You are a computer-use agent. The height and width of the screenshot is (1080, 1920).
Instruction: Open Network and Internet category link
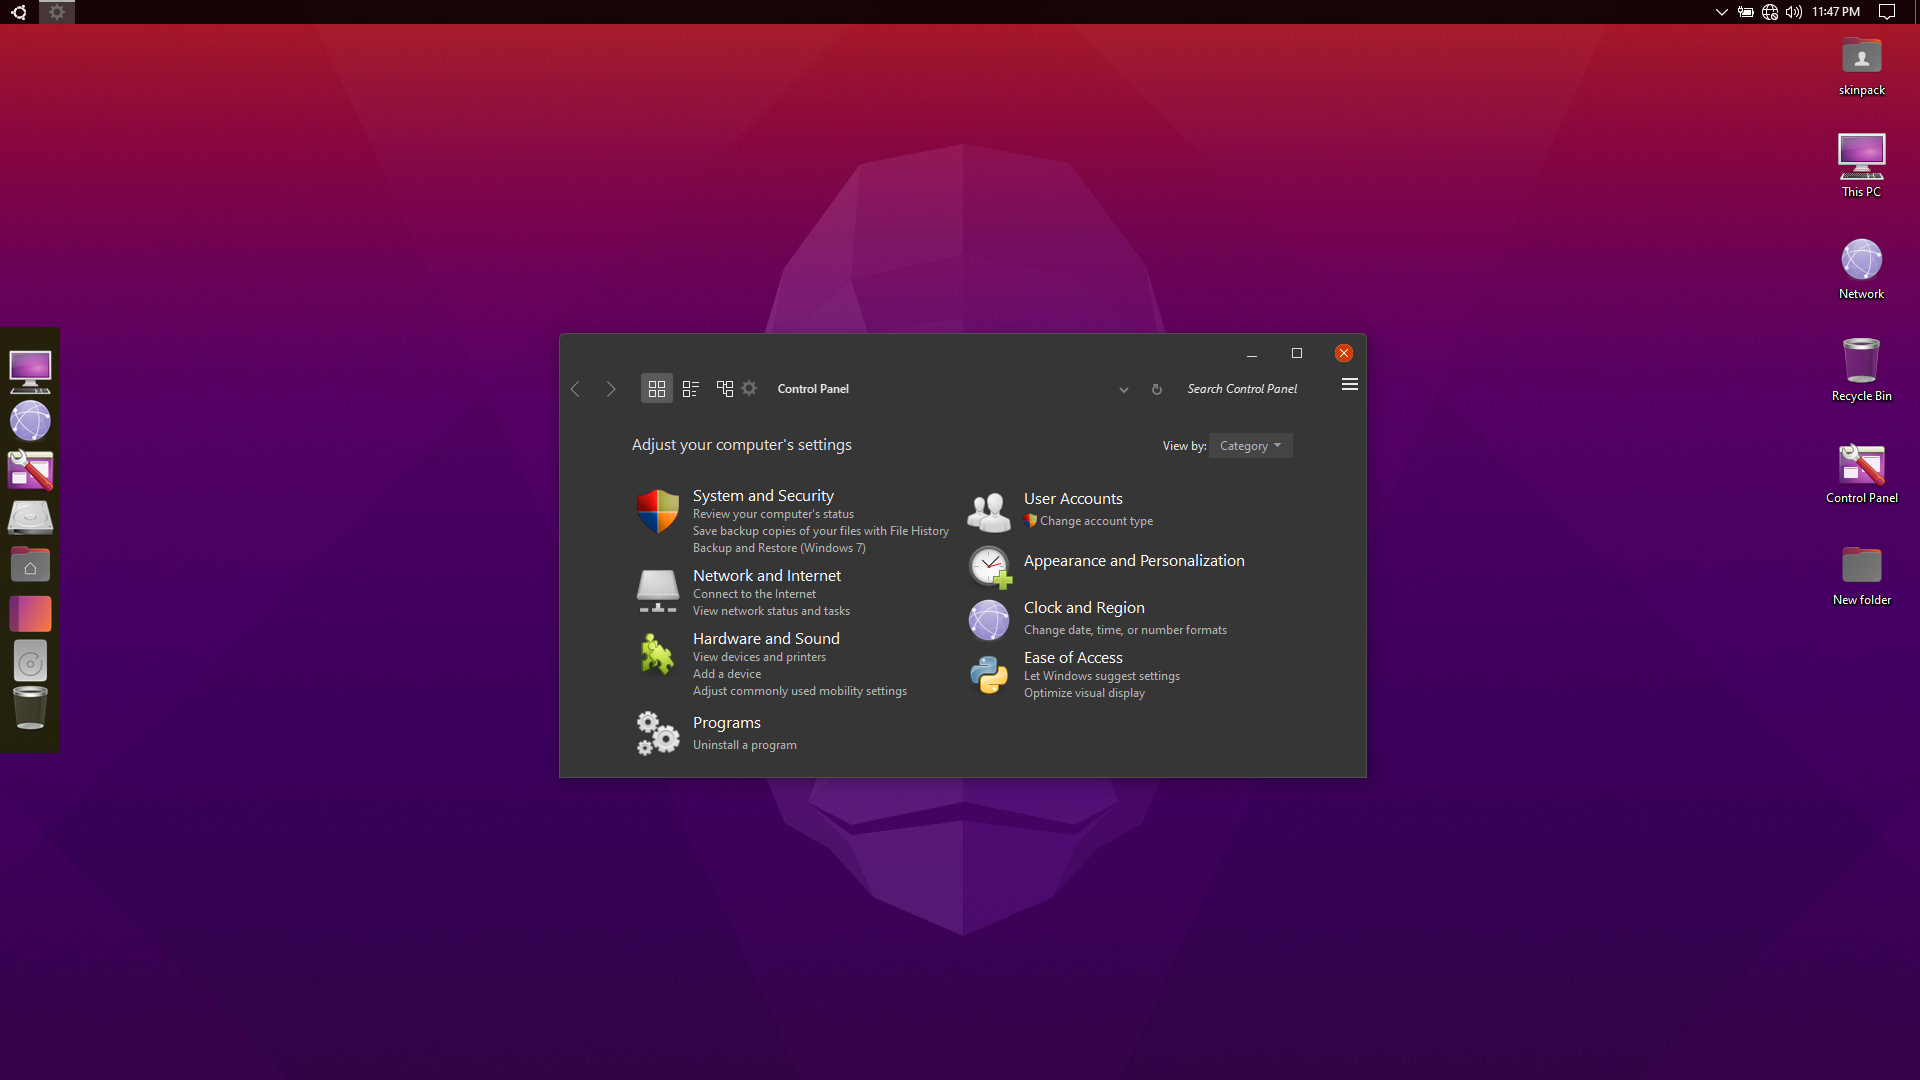click(766, 576)
